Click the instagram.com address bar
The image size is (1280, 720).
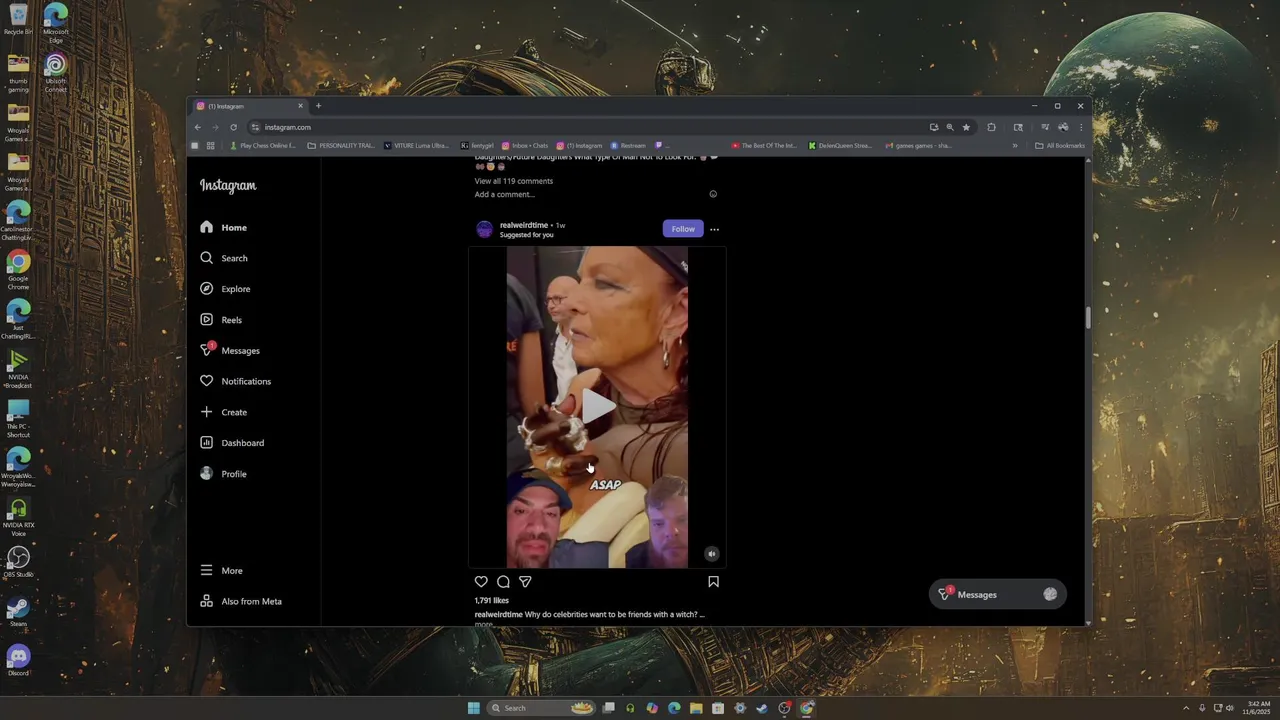coord(590,127)
